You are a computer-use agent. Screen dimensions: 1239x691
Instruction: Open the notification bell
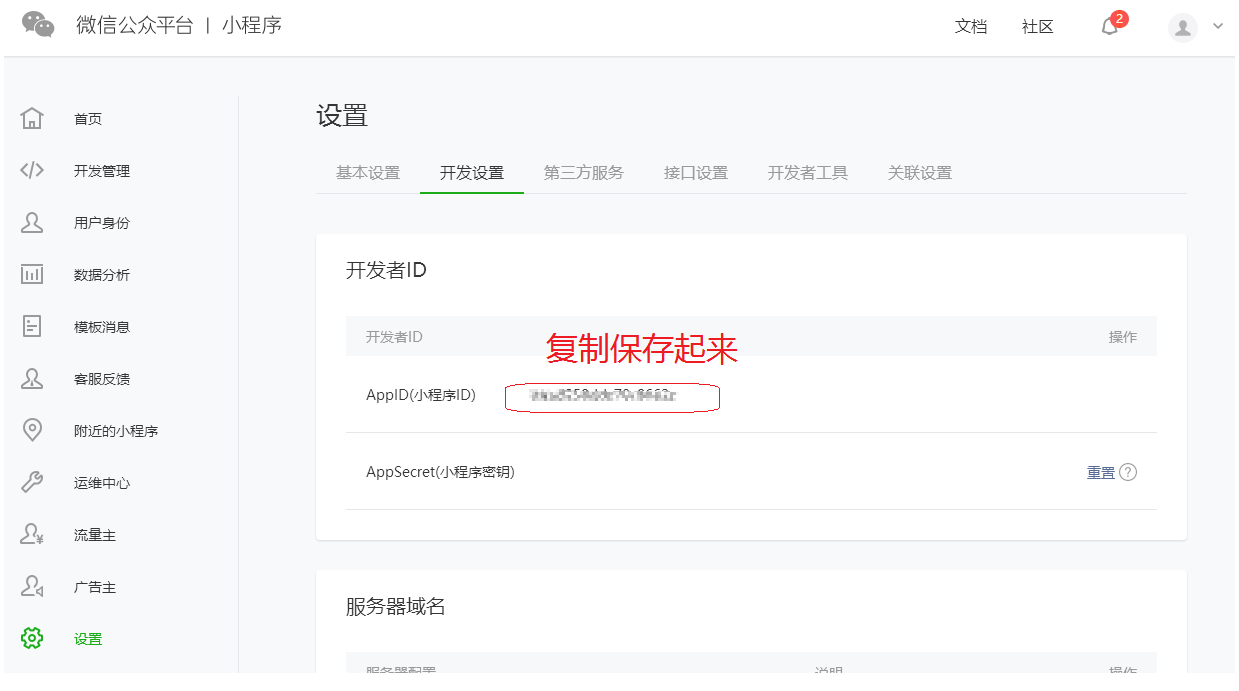pos(1109,27)
